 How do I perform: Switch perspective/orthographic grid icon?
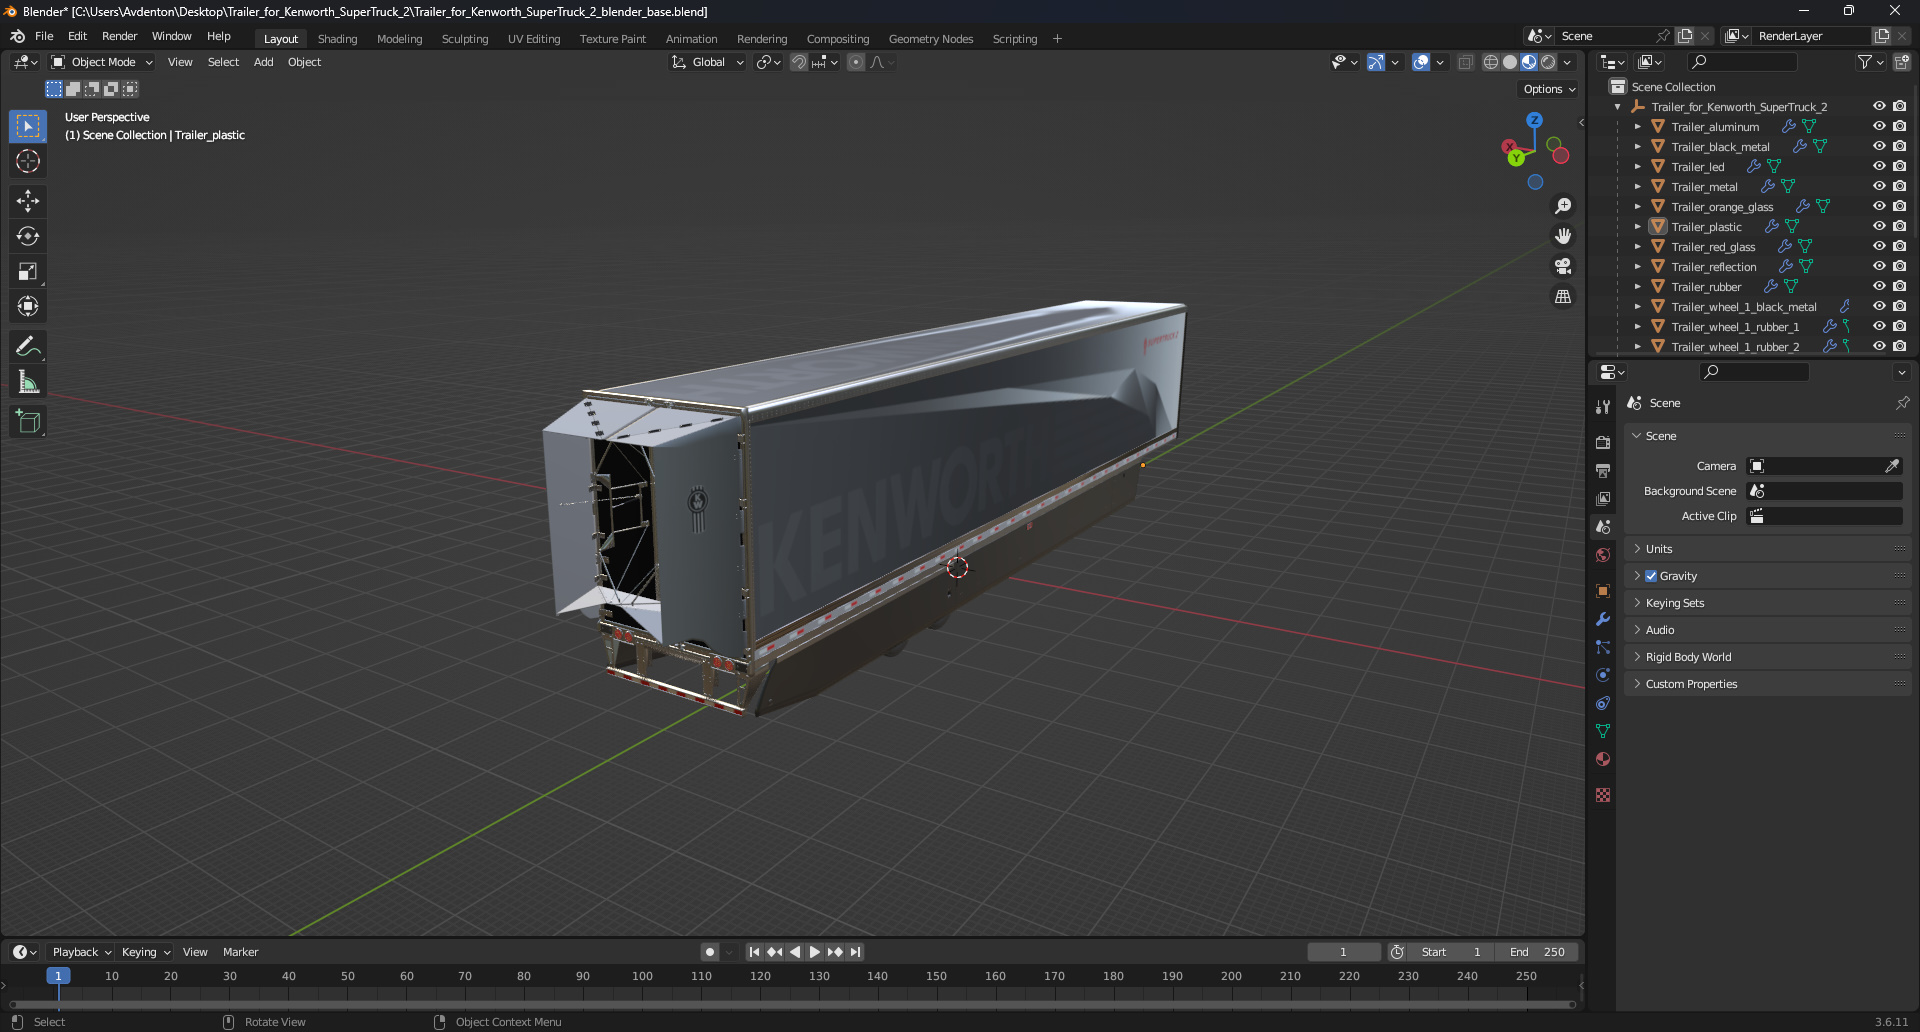(x=1563, y=297)
